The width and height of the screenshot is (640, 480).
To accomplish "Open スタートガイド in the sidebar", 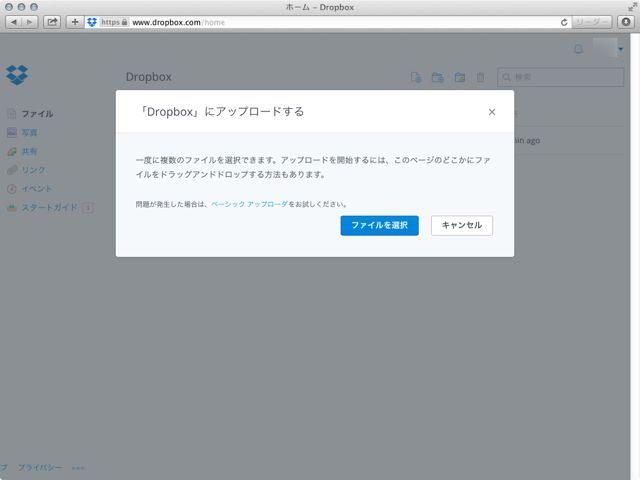I will (49, 207).
